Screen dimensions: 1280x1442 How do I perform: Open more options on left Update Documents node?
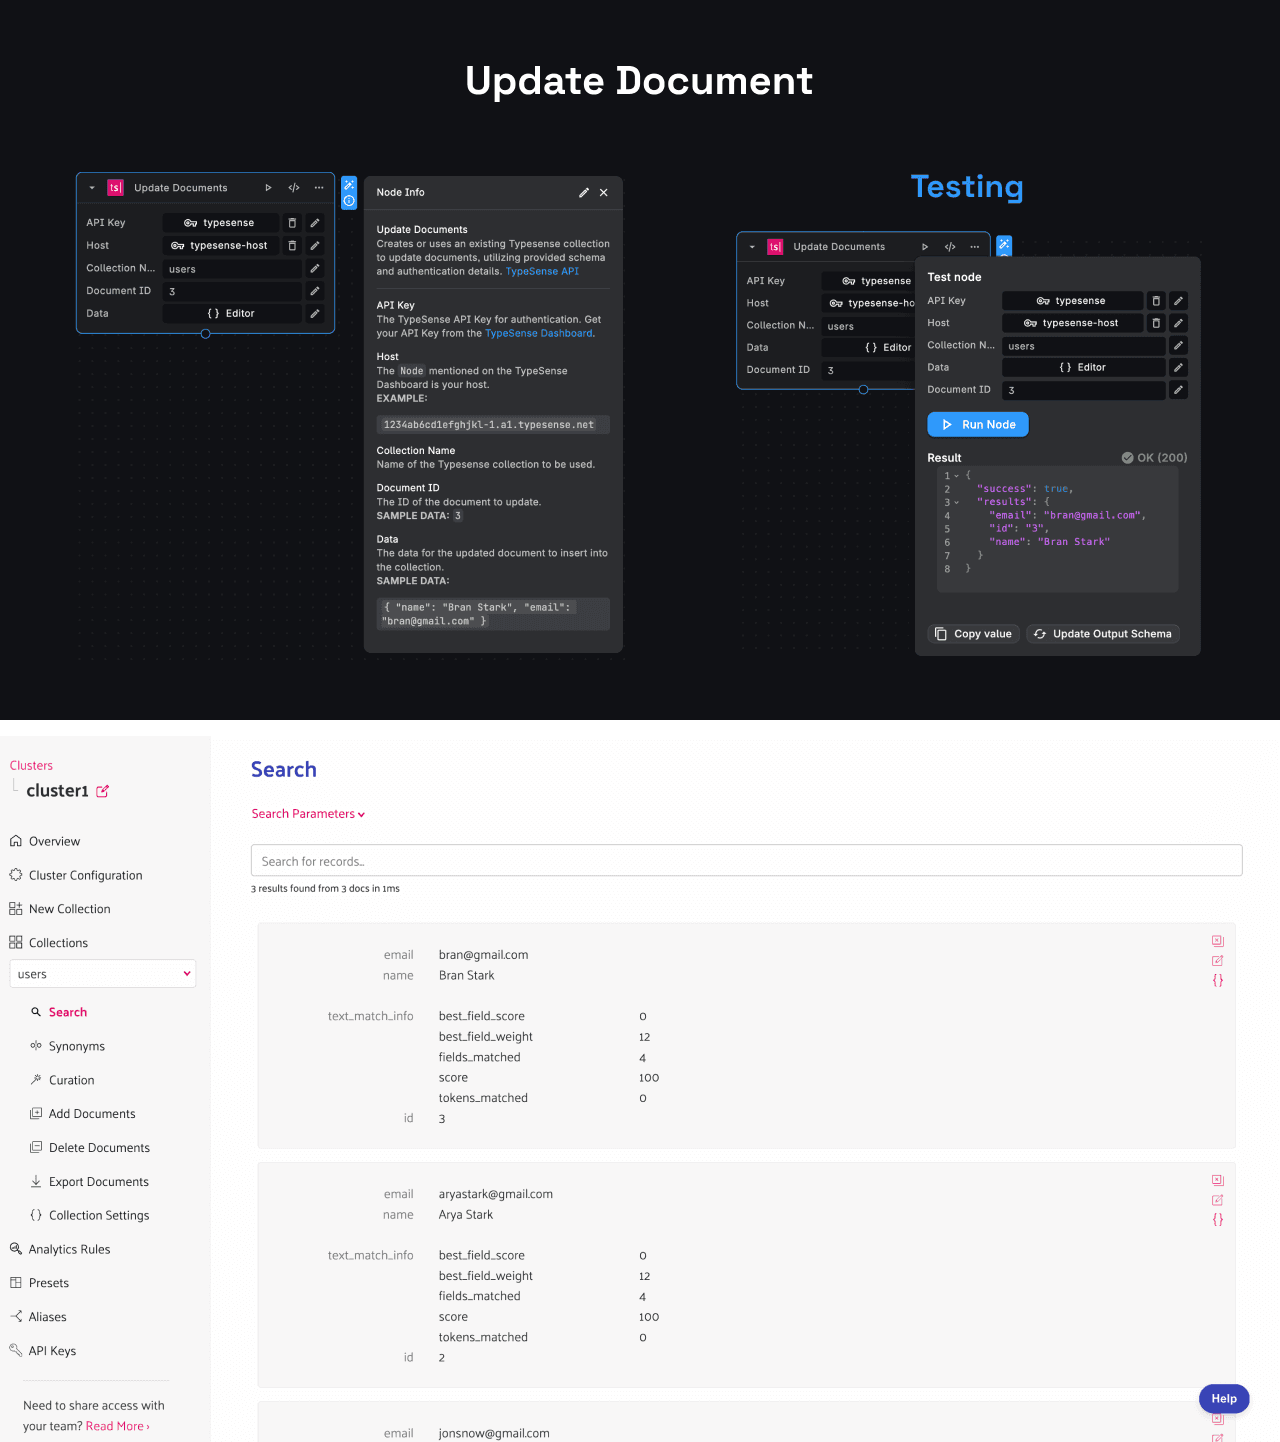click(x=319, y=188)
